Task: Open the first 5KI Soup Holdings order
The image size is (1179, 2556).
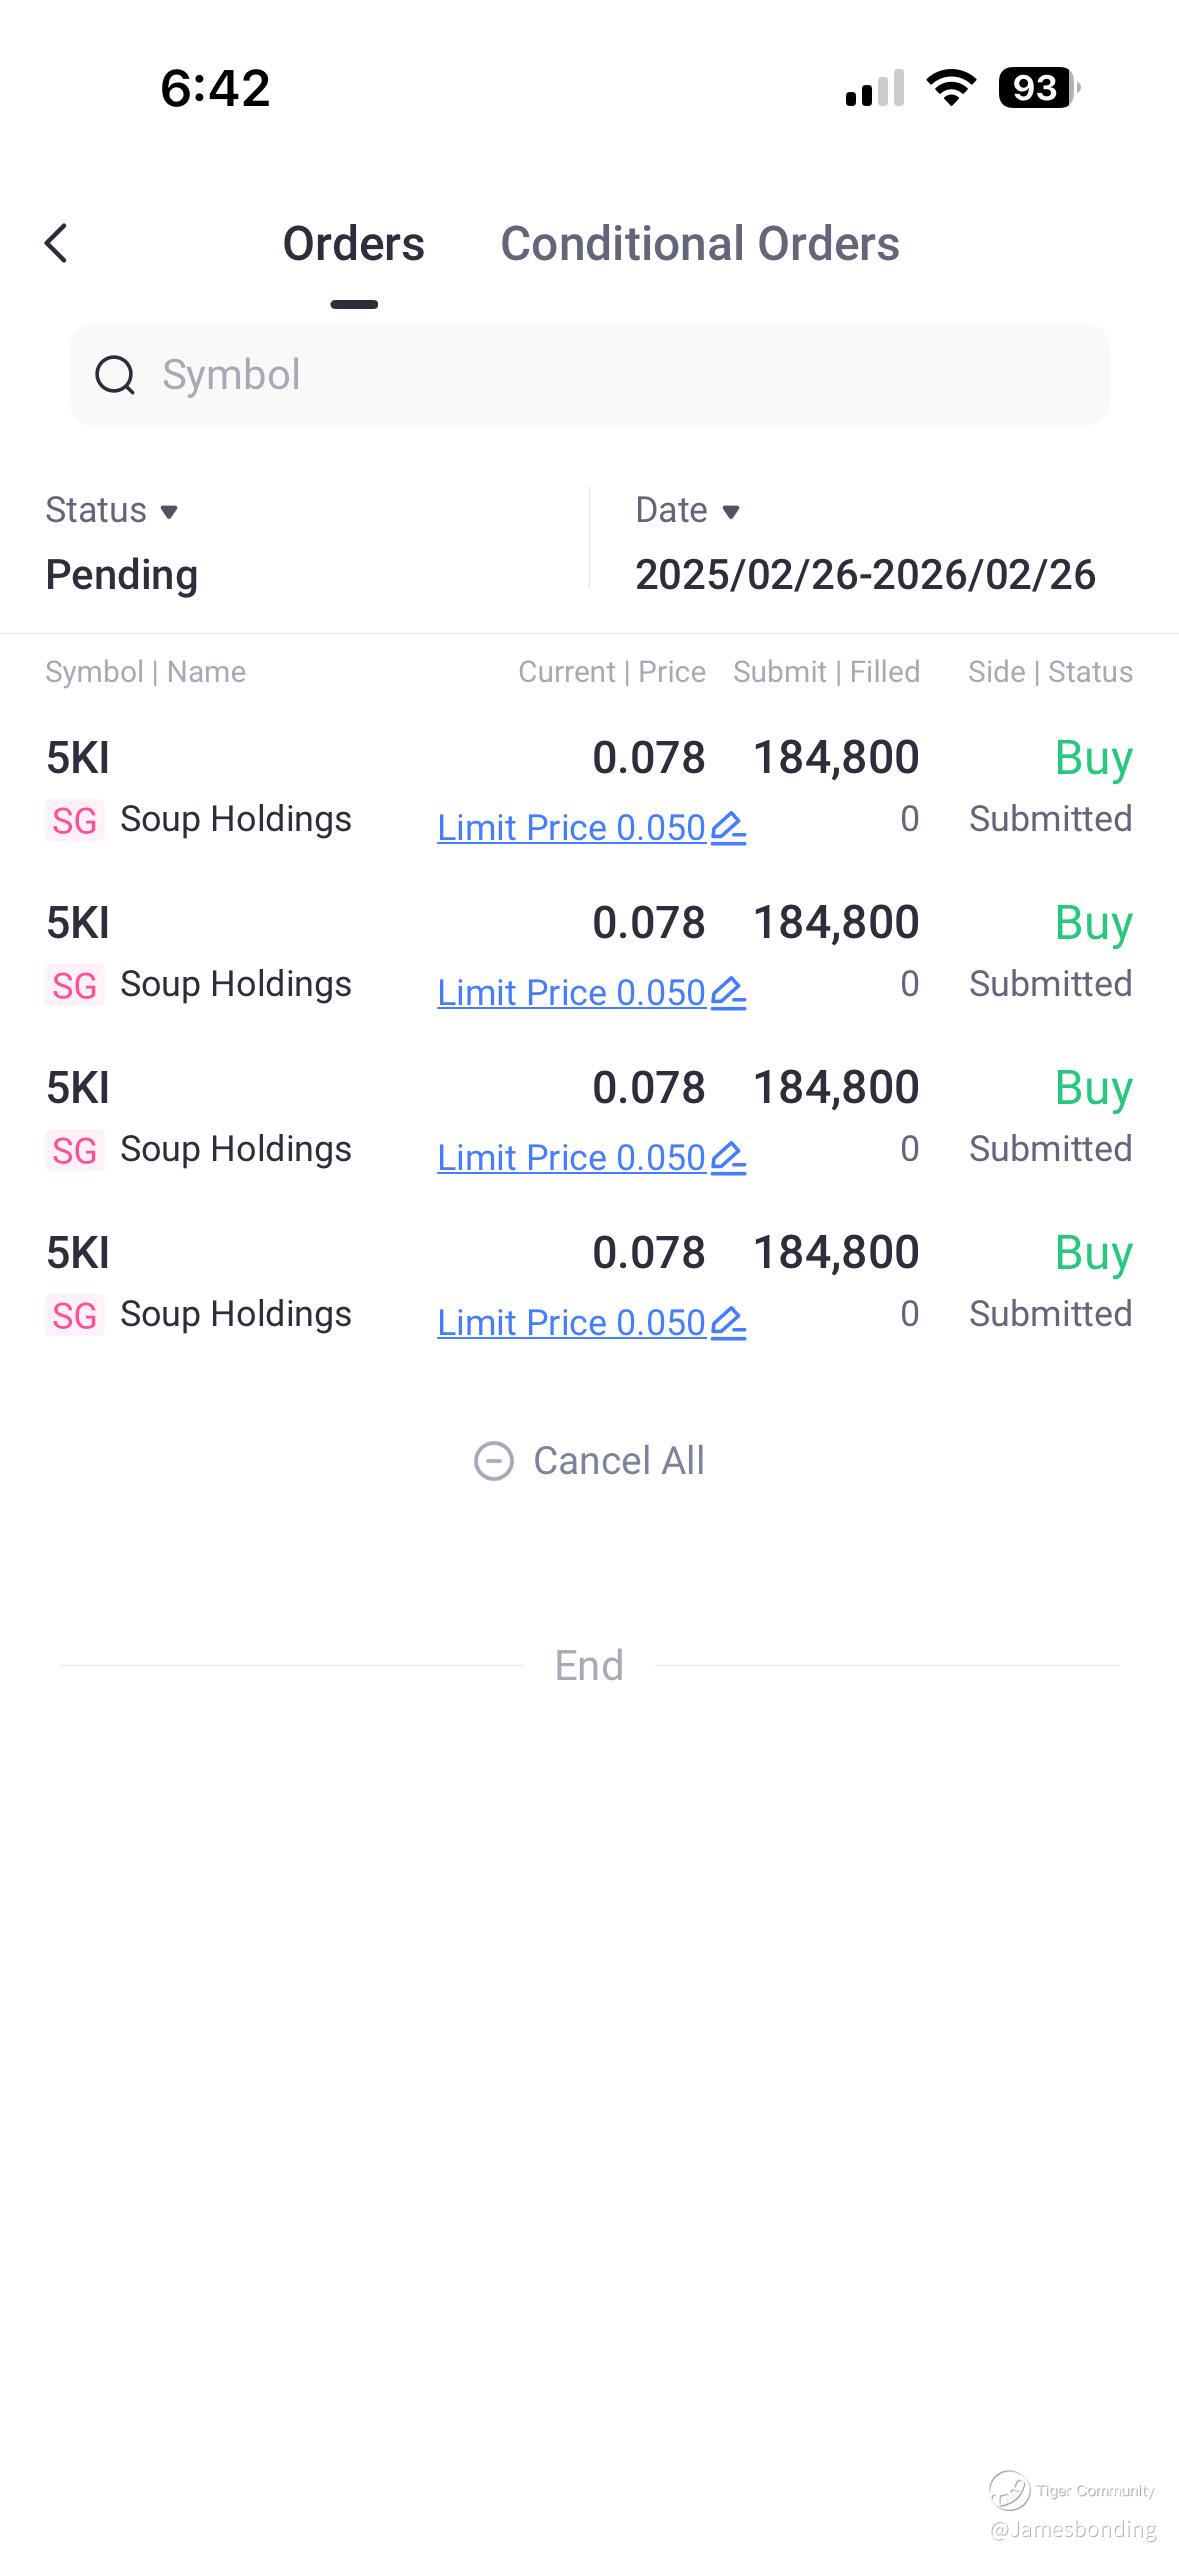Action: click(200, 788)
